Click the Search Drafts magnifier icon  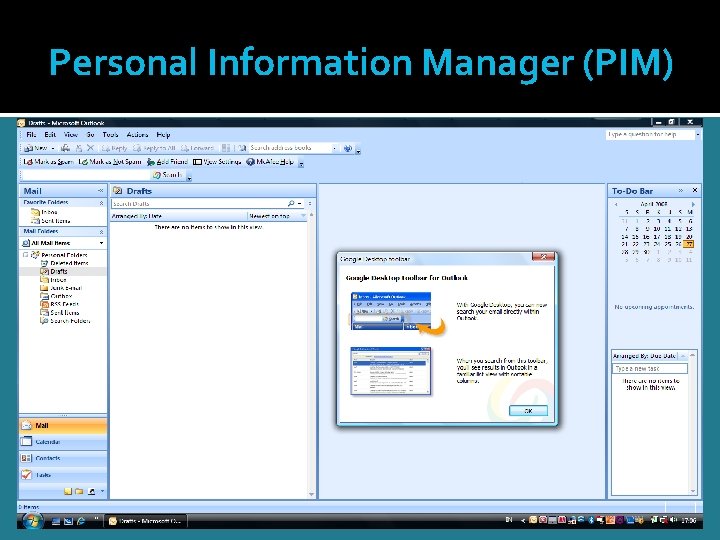(291, 203)
